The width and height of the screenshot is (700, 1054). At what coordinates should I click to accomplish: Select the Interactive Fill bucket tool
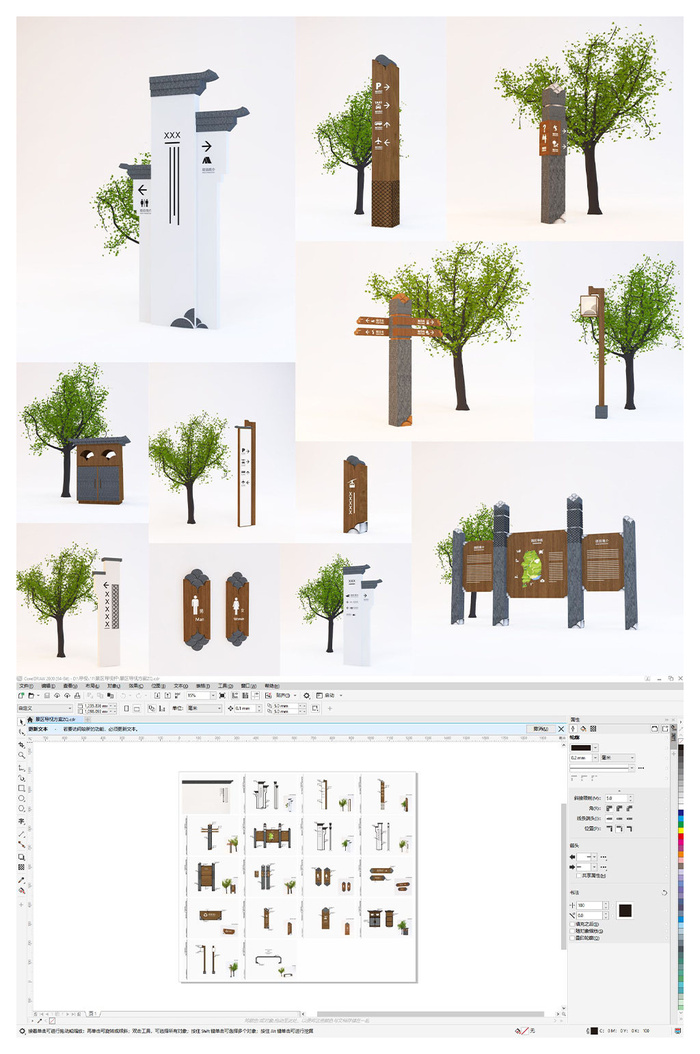click(x=21, y=889)
